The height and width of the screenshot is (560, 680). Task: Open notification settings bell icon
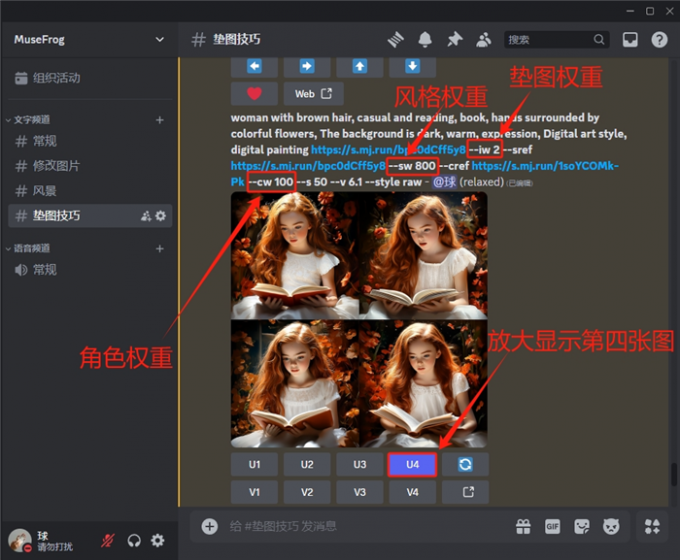click(x=425, y=40)
